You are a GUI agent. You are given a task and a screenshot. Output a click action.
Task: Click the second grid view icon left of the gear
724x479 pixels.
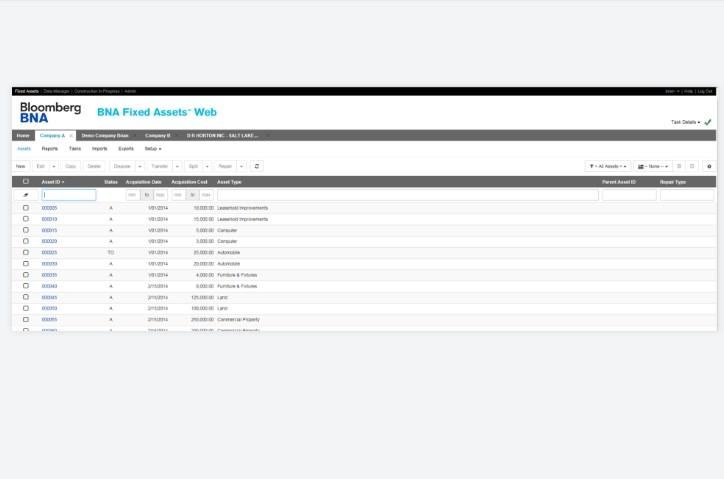click(x=692, y=166)
